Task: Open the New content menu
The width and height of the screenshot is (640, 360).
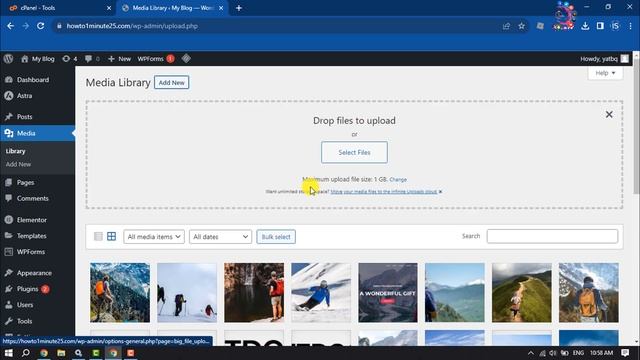Action: tap(119, 59)
